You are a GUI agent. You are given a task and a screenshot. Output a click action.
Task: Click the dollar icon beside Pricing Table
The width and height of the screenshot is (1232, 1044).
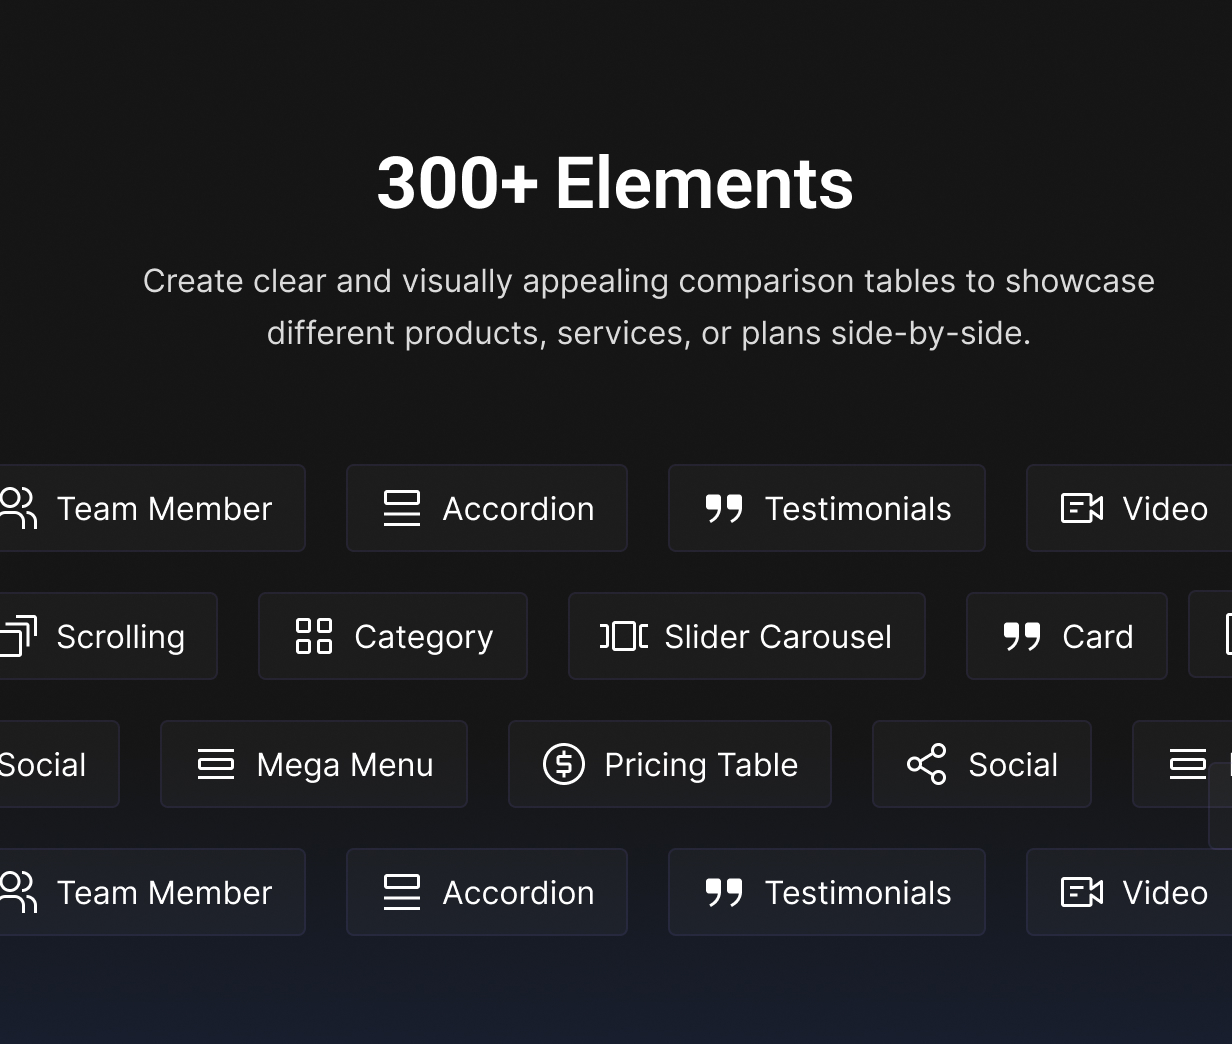564,764
